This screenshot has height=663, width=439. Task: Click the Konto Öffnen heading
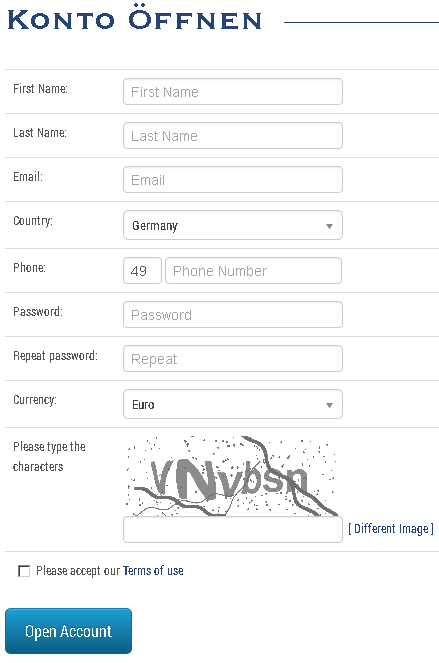point(134,19)
